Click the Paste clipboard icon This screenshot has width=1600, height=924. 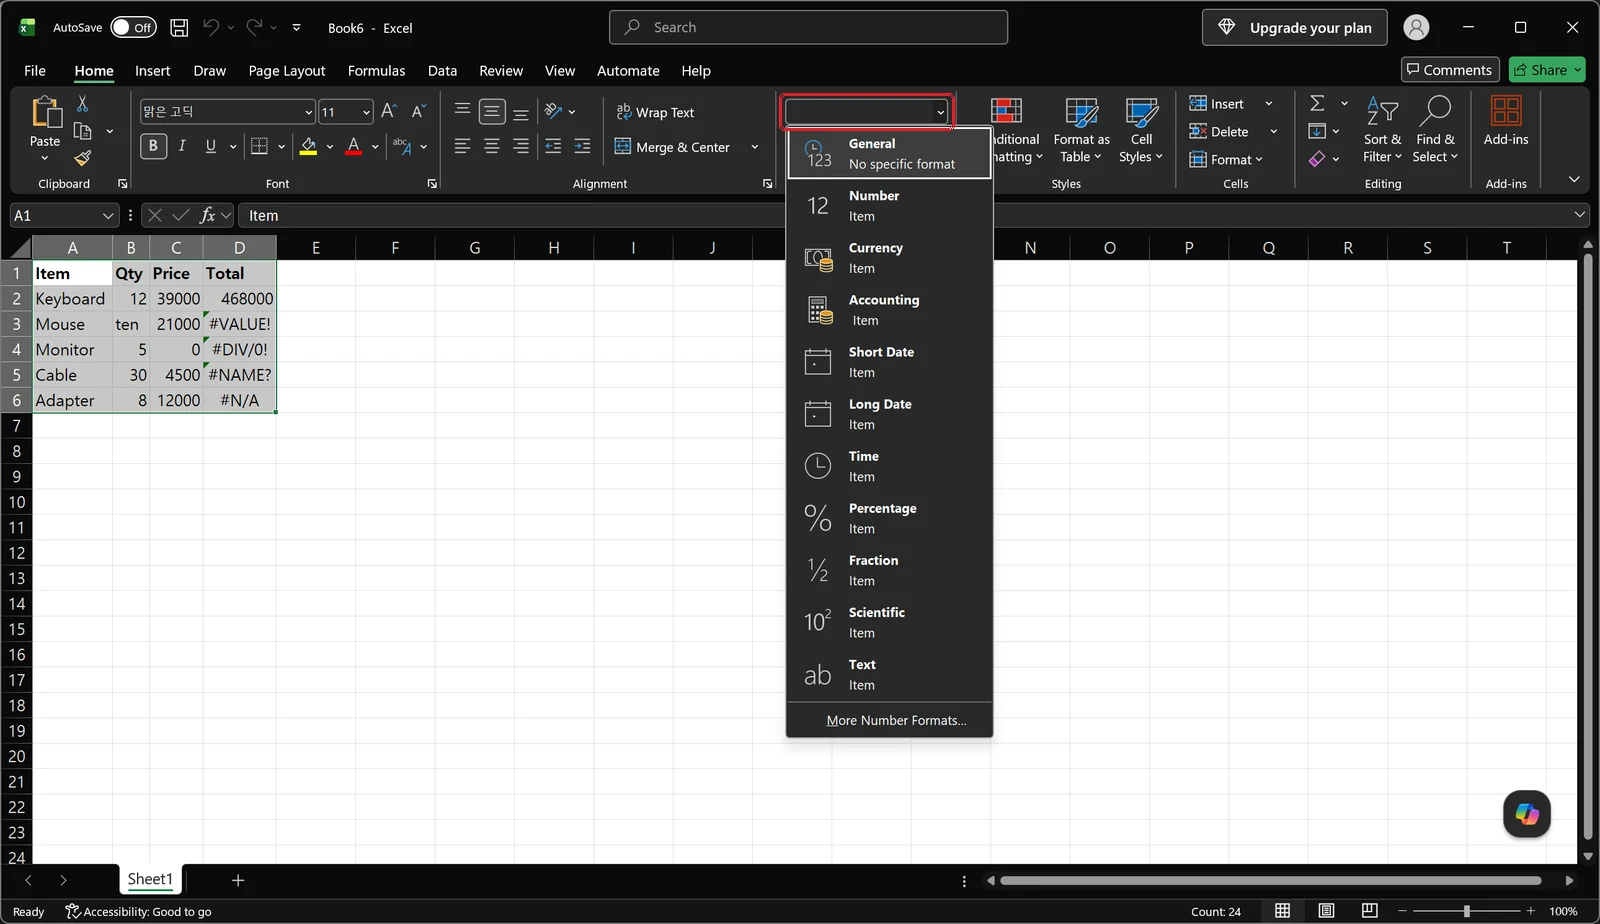point(46,112)
